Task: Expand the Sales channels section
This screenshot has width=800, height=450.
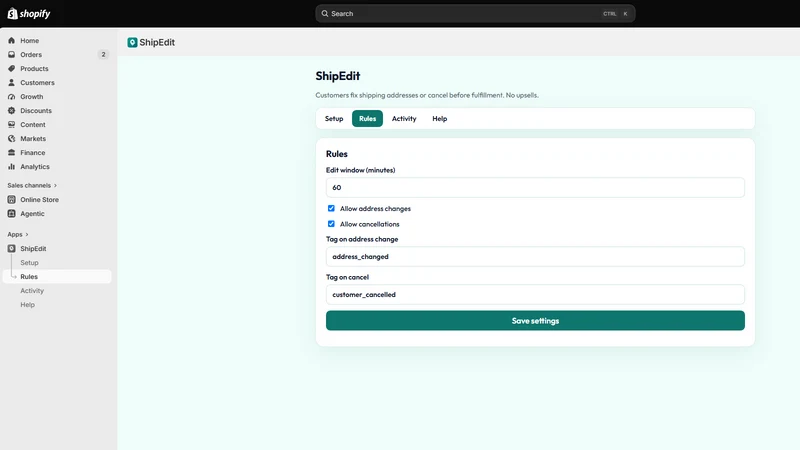Action: click(32, 185)
